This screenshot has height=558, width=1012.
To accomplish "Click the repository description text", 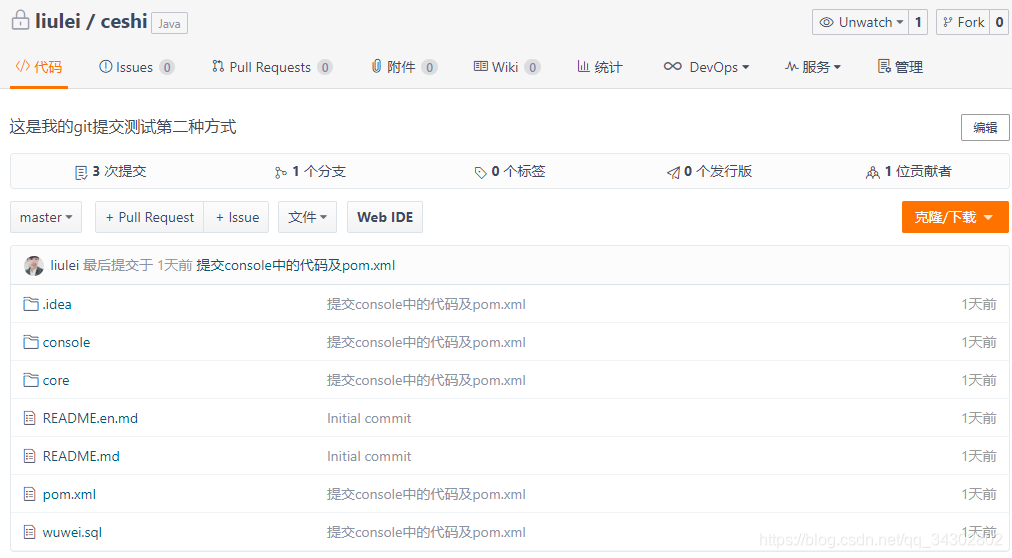I will click(123, 126).
